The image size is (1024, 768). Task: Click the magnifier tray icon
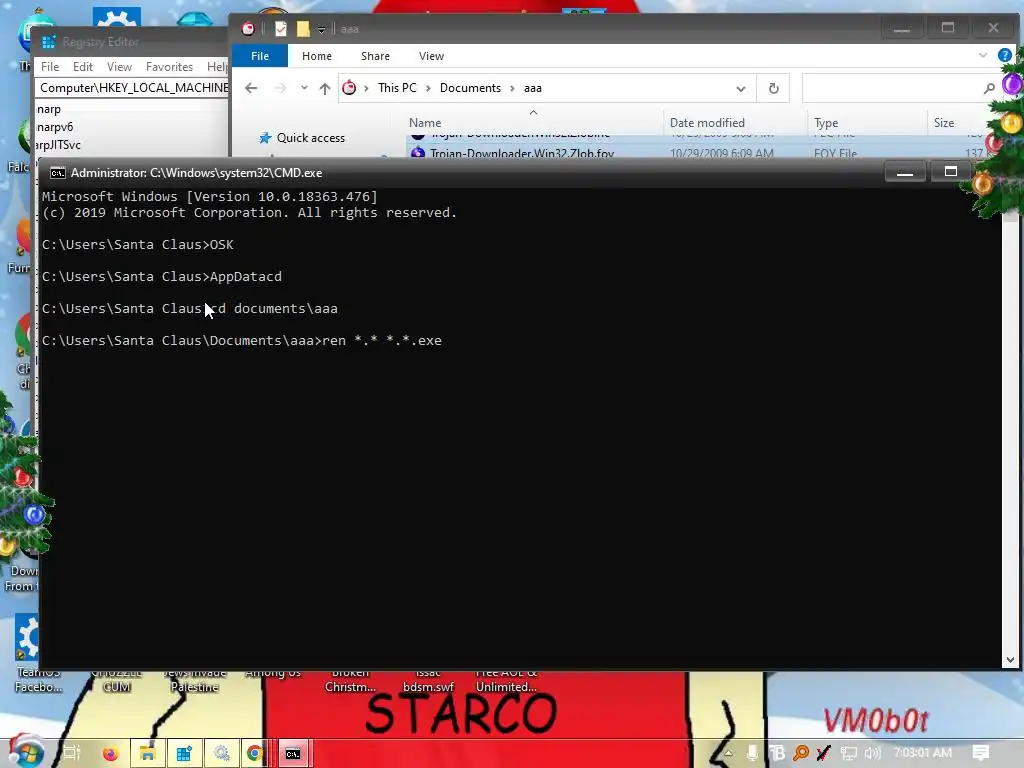pyautogui.click(x=801, y=753)
